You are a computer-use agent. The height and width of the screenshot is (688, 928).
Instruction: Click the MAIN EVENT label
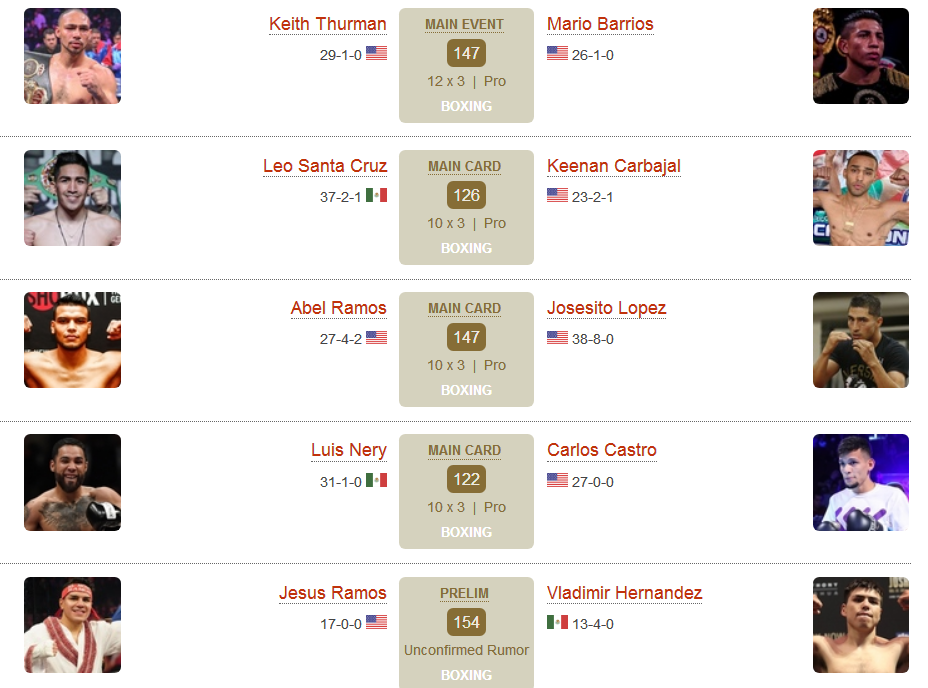coord(465,25)
